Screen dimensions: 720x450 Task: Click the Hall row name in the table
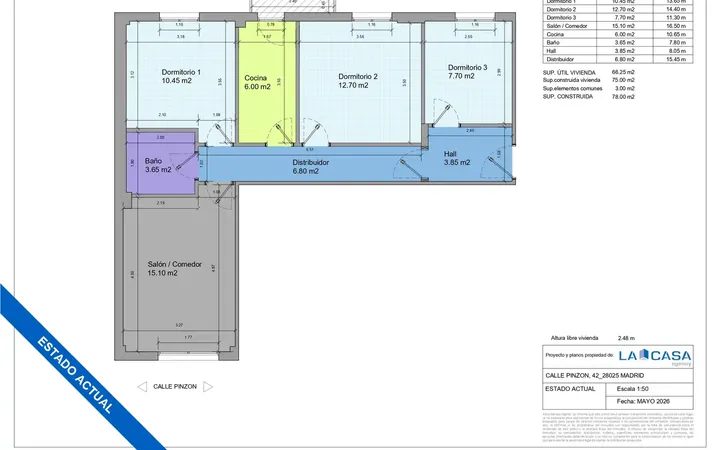coord(551,51)
